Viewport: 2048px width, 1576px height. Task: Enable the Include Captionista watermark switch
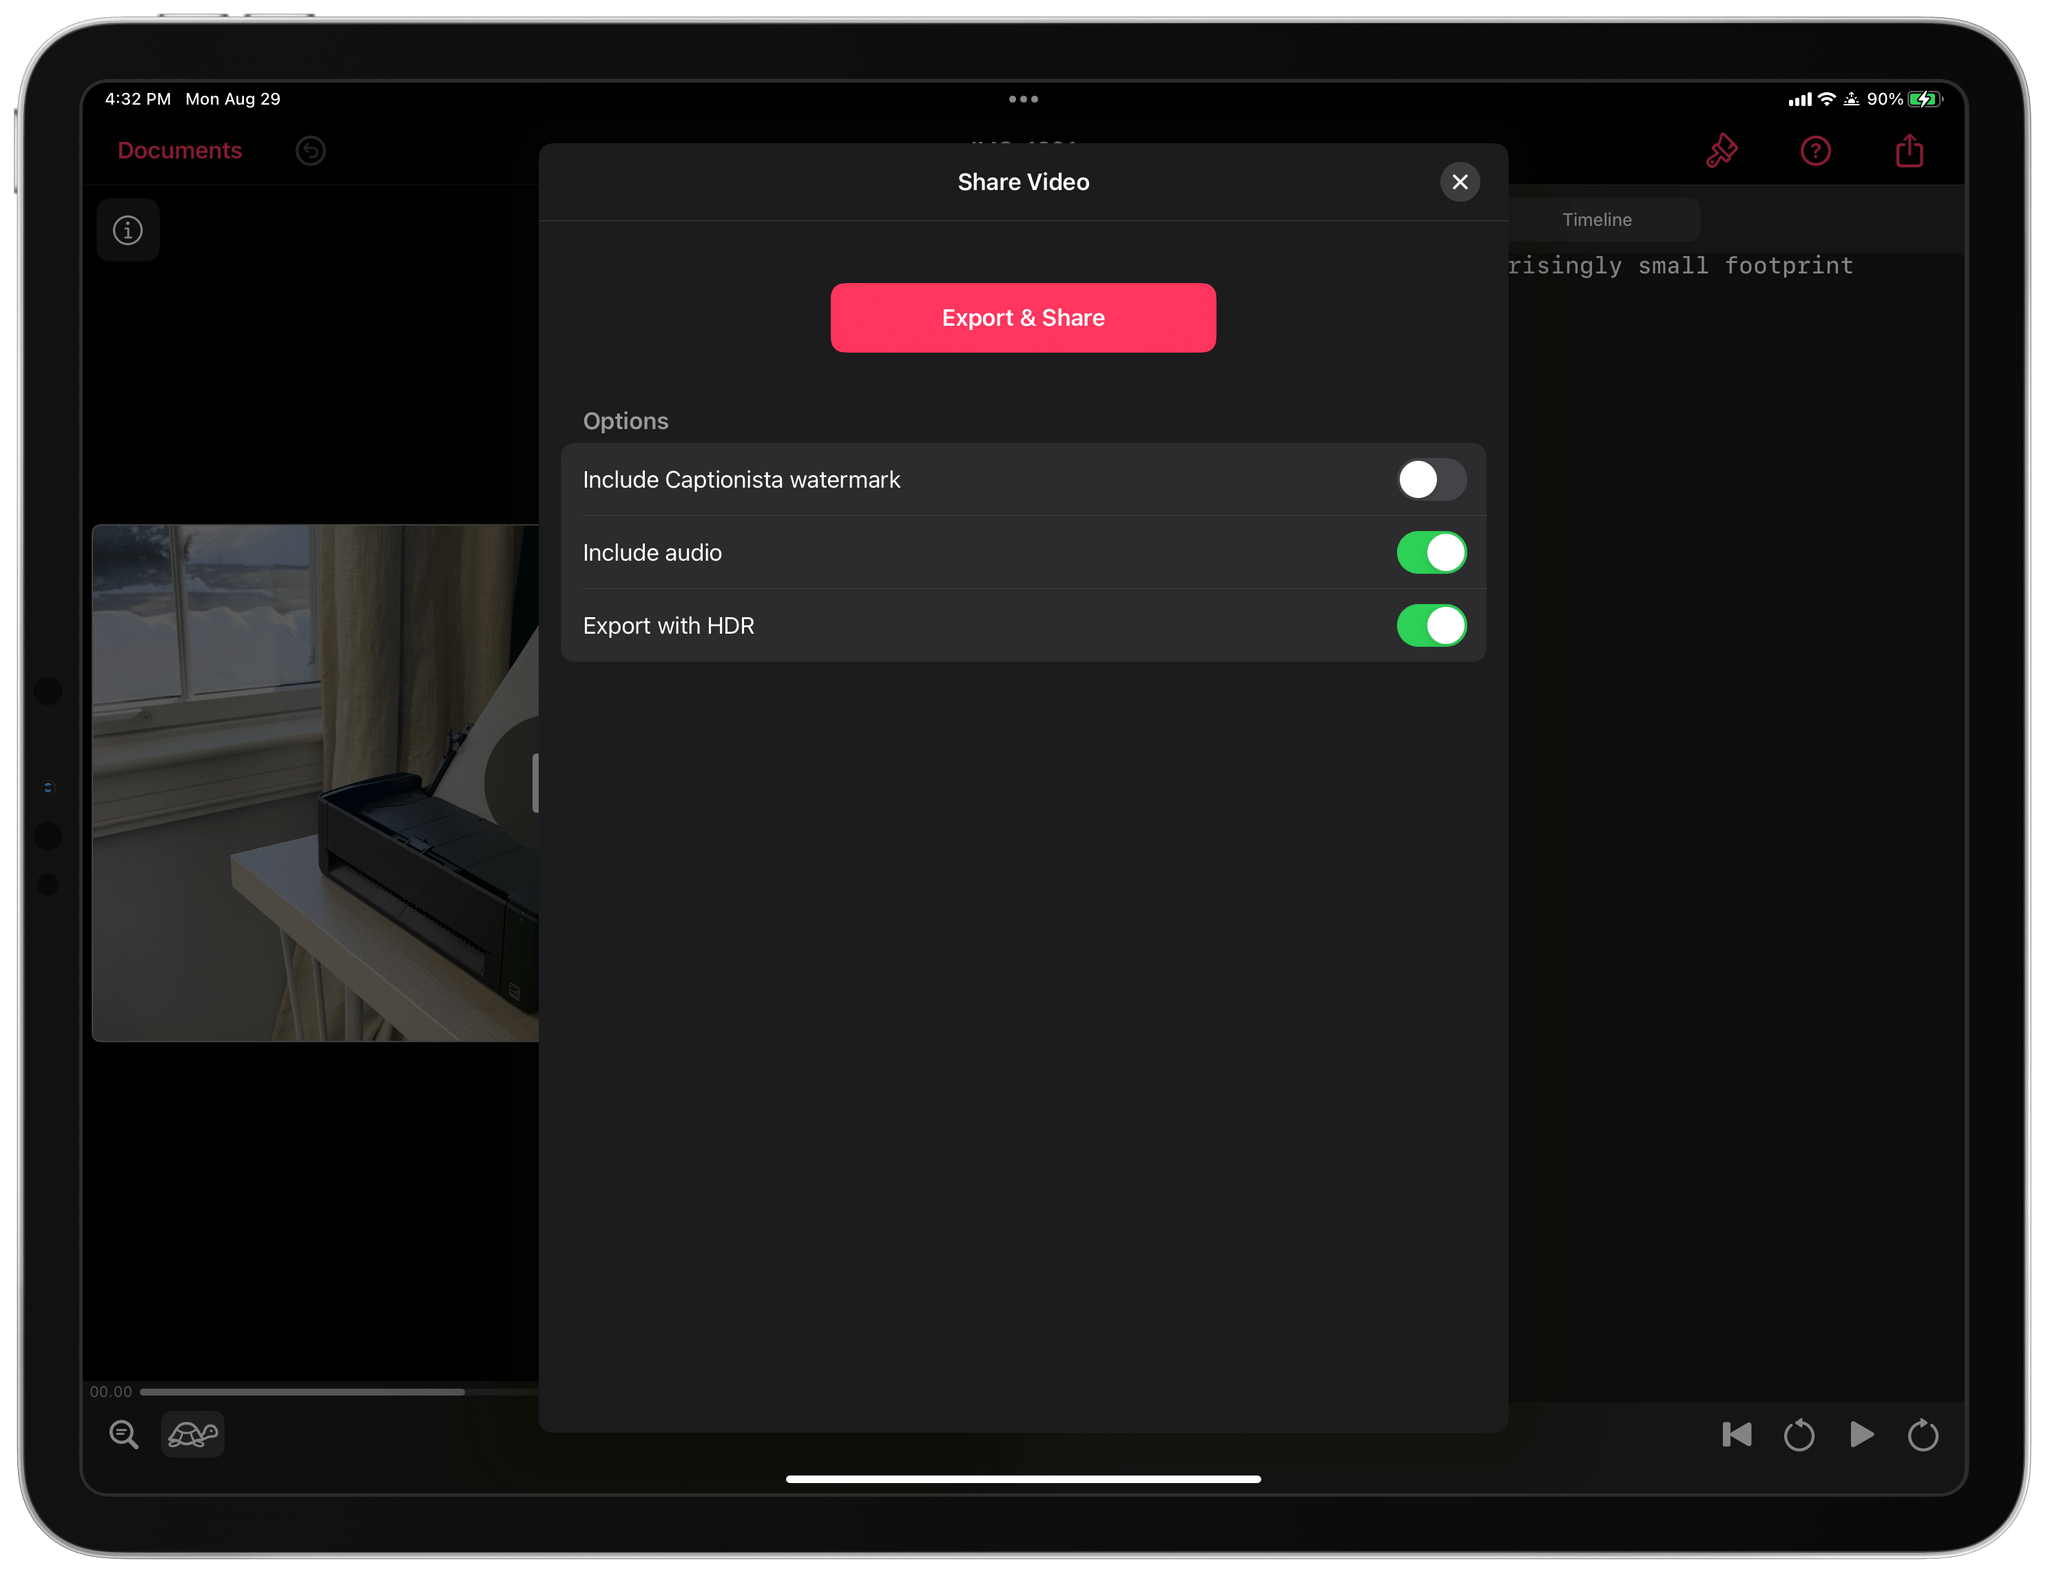tap(1431, 480)
